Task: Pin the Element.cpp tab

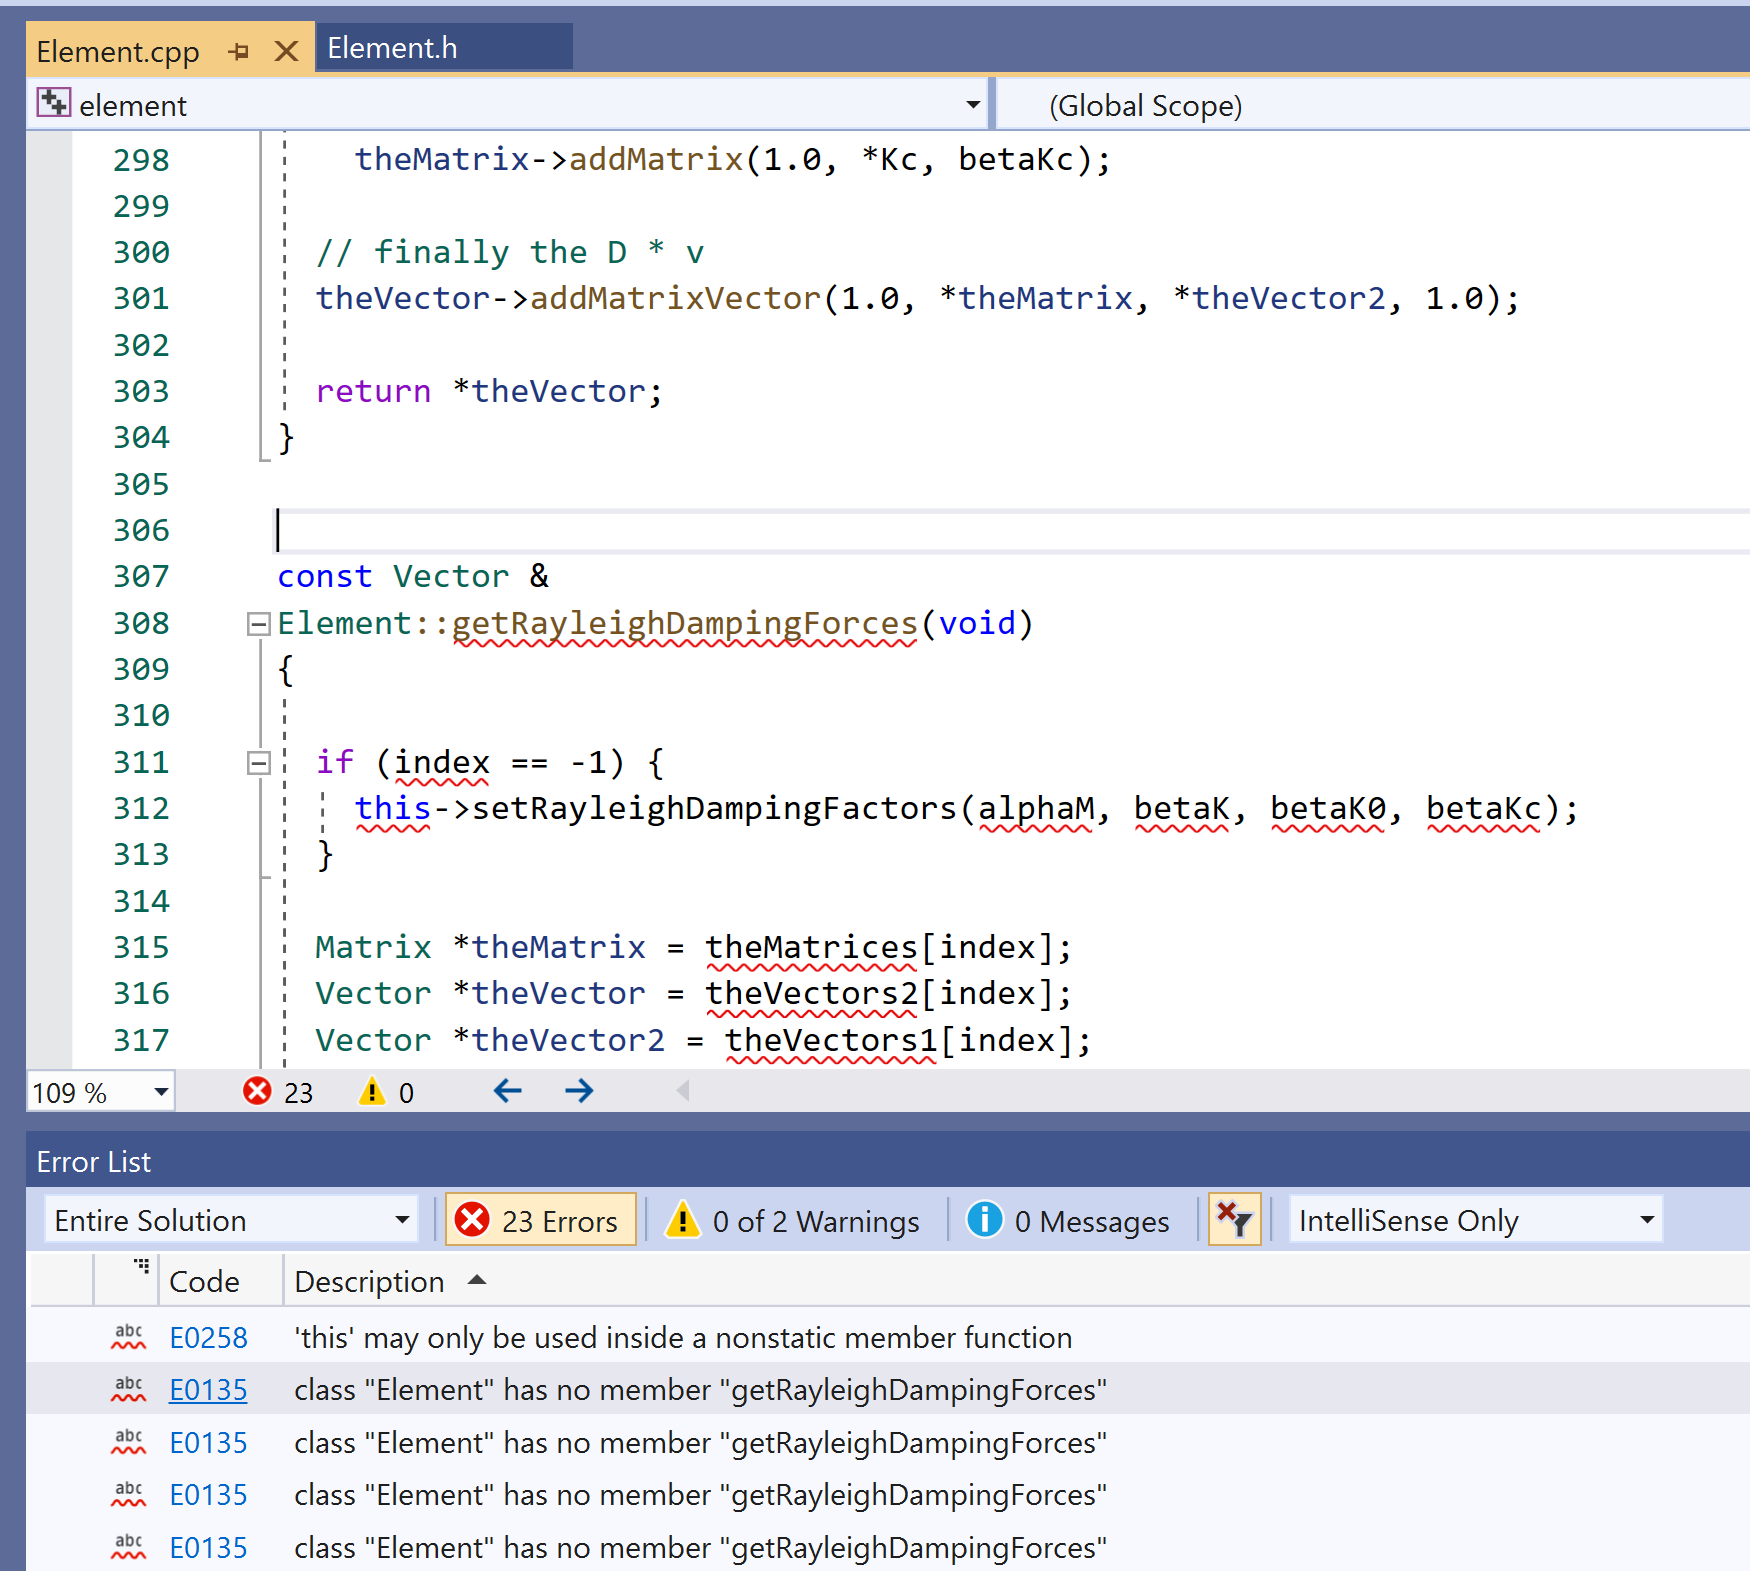Action: coord(238,50)
